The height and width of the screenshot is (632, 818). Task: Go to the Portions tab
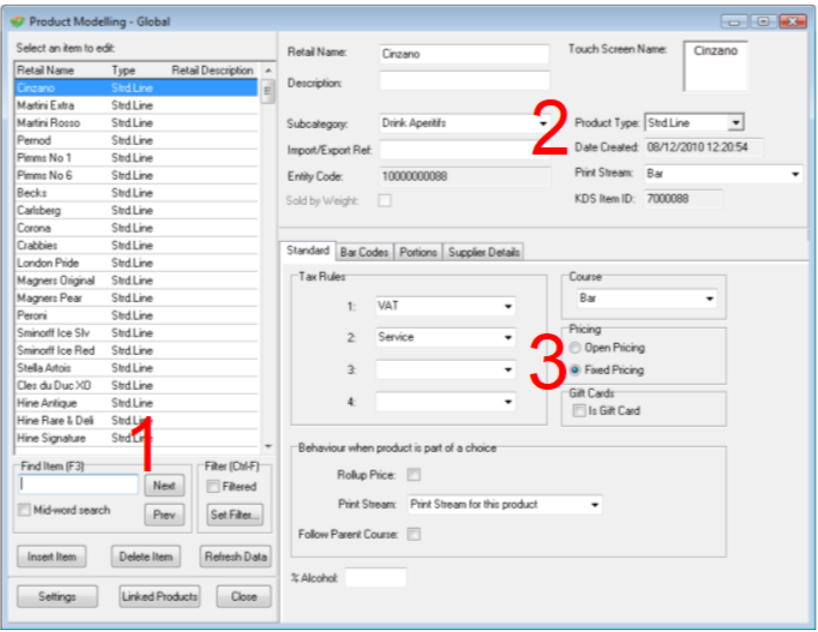(x=418, y=252)
